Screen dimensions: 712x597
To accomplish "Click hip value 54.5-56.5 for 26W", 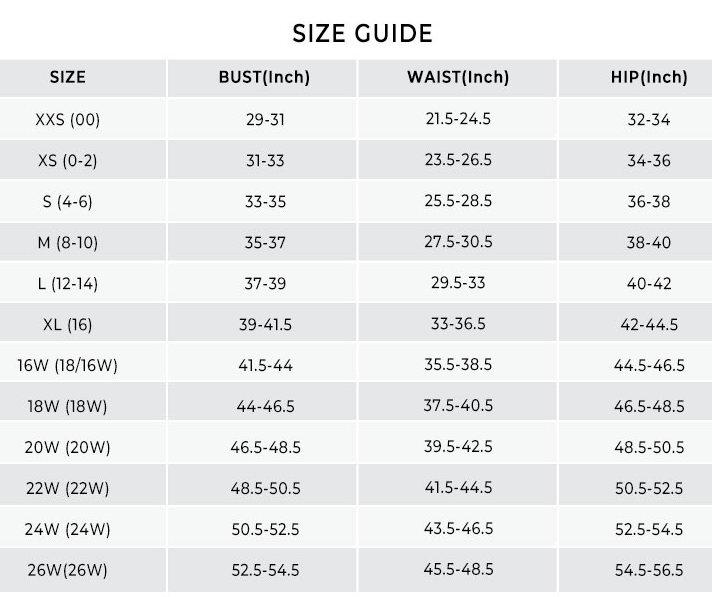I will point(649,570).
